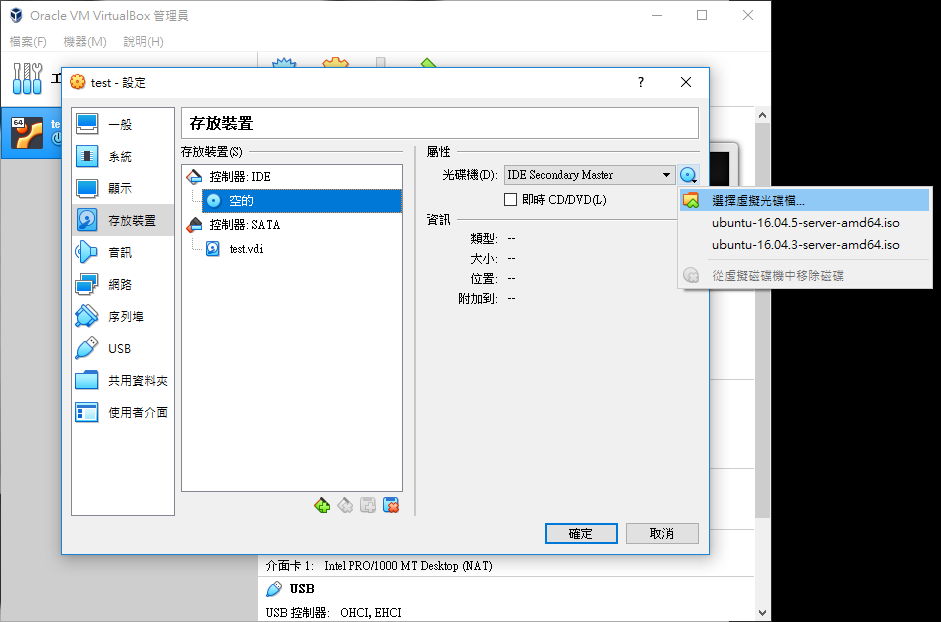Click the add controller icon below storage tree
Screen dimensions: 941x622
(x=322, y=506)
